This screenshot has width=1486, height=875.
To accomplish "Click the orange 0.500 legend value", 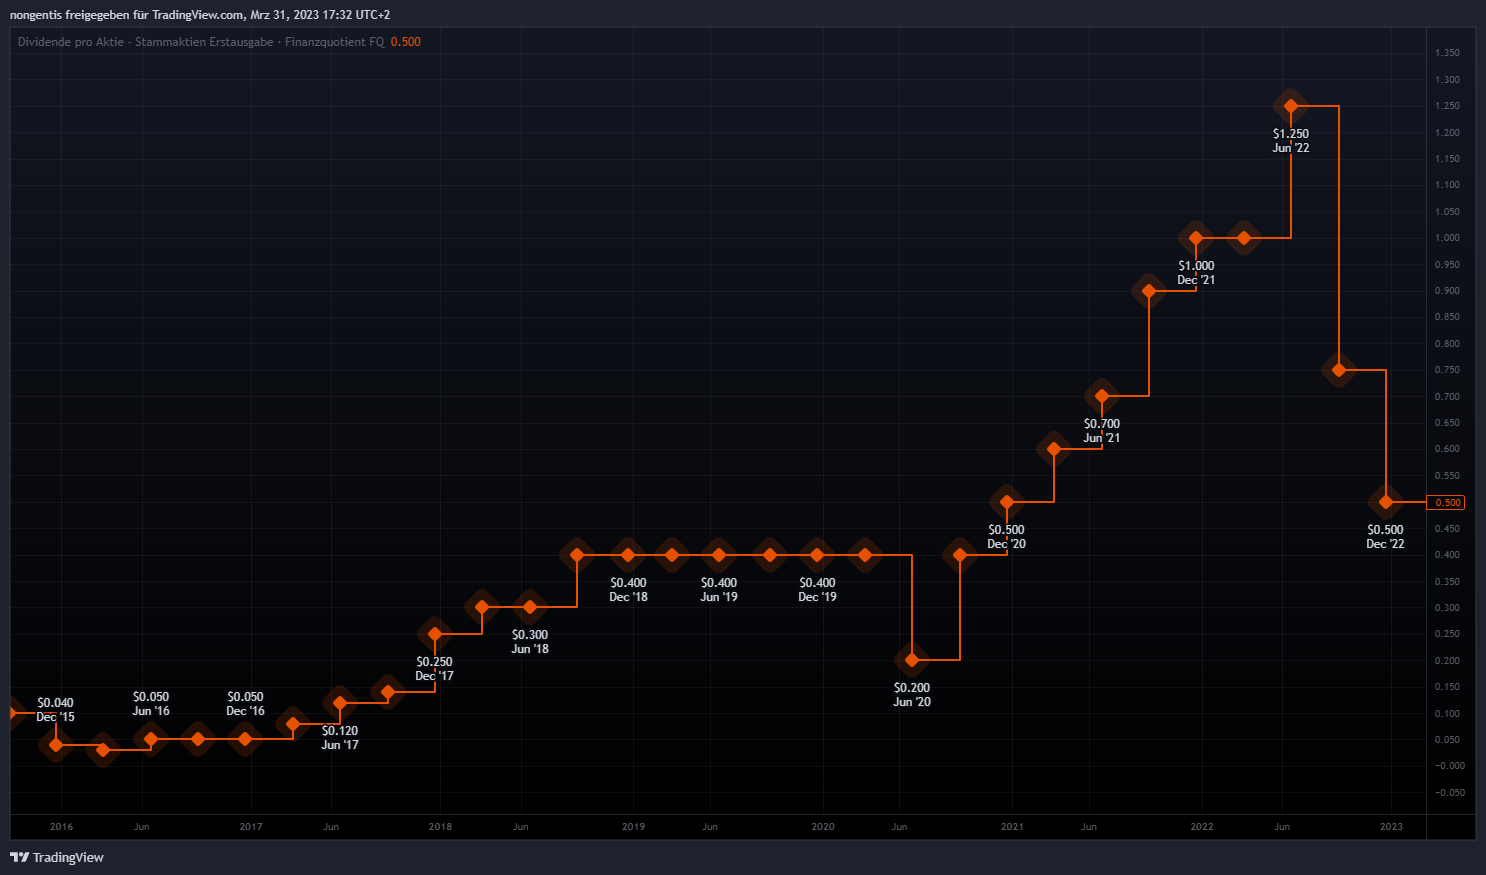I will coord(405,42).
